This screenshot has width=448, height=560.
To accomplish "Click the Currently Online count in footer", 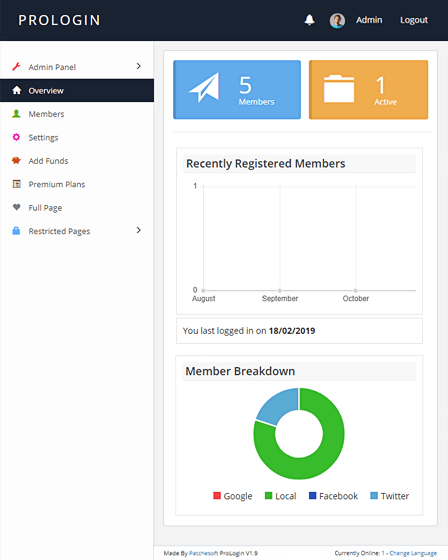I will [x=383, y=553].
